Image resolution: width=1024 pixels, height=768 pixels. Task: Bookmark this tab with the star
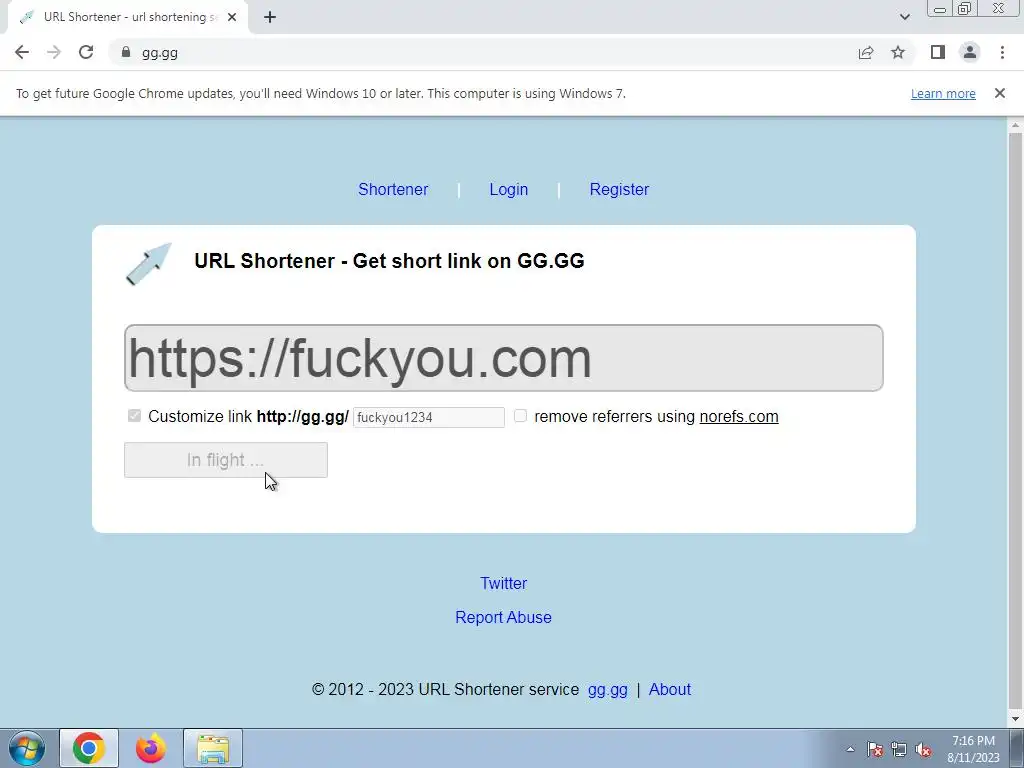[898, 52]
